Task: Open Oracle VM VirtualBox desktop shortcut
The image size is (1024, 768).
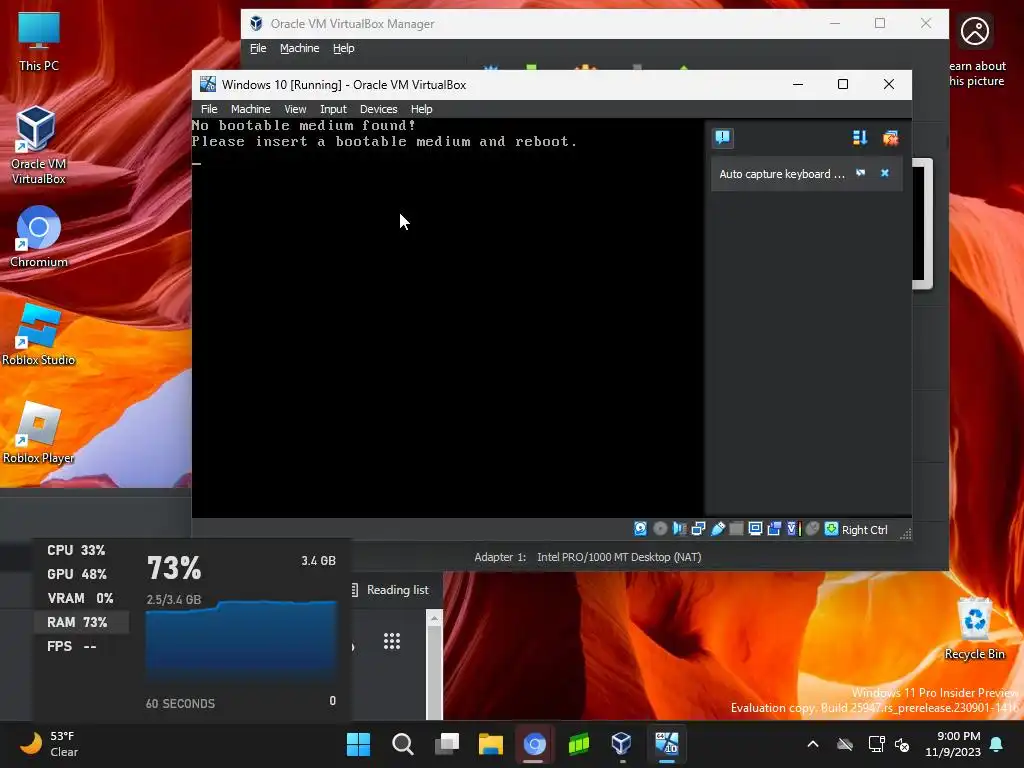Action: click(x=39, y=145)
